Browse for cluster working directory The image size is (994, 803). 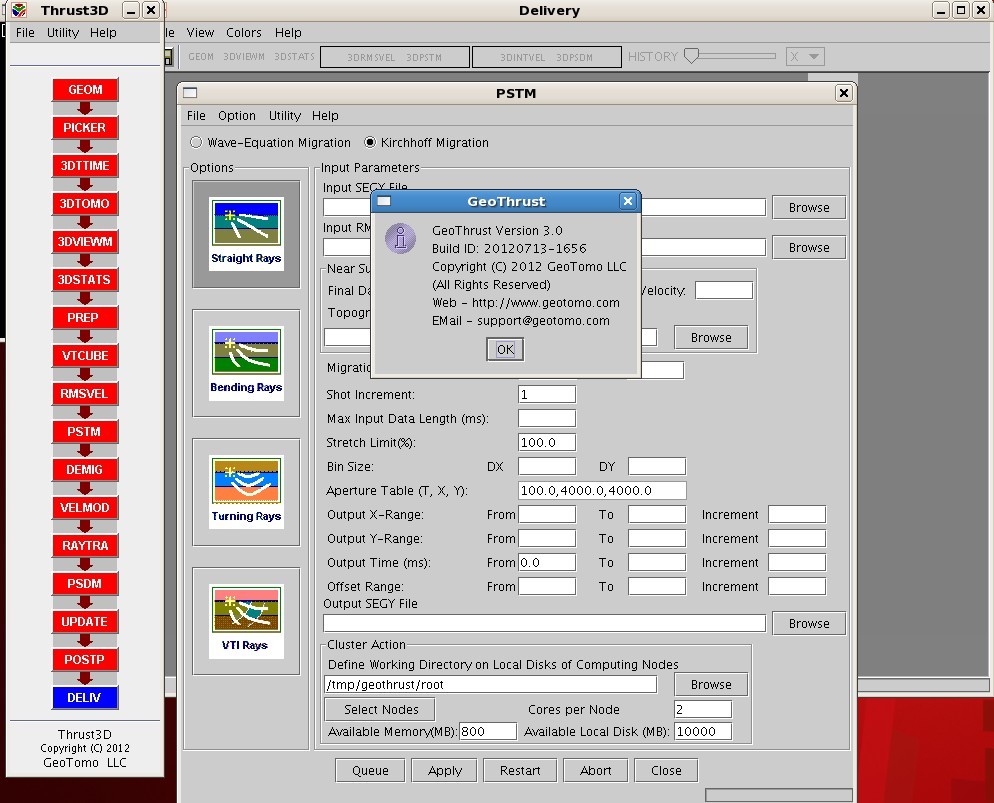coord(711,684)
